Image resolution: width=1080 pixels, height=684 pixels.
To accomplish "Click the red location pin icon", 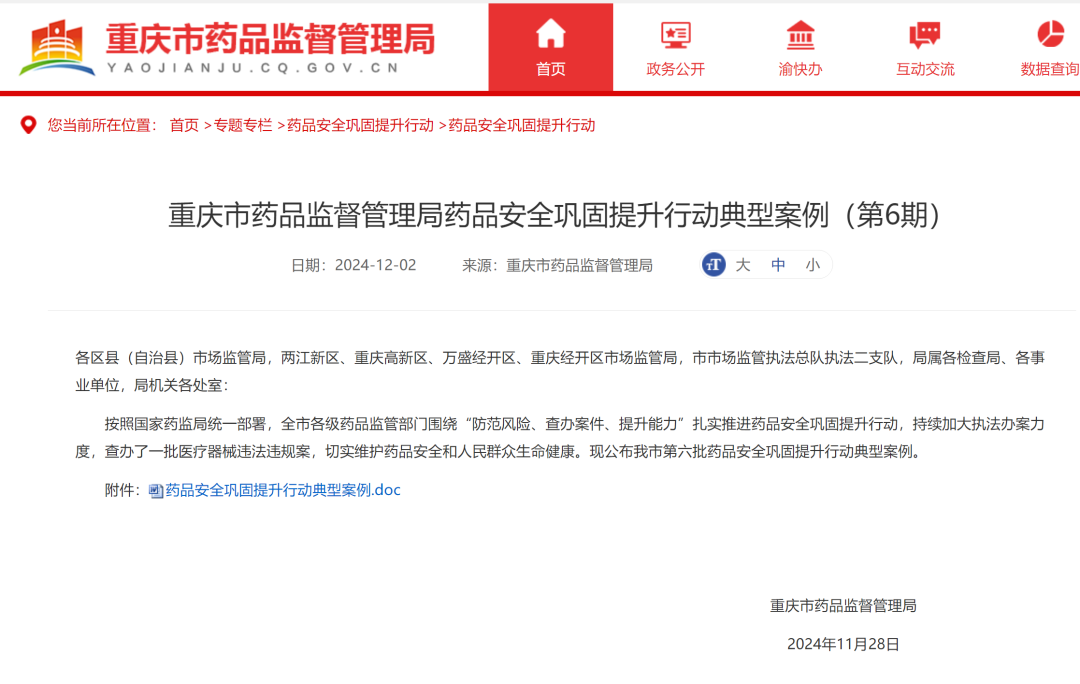I will pos(28,124).
